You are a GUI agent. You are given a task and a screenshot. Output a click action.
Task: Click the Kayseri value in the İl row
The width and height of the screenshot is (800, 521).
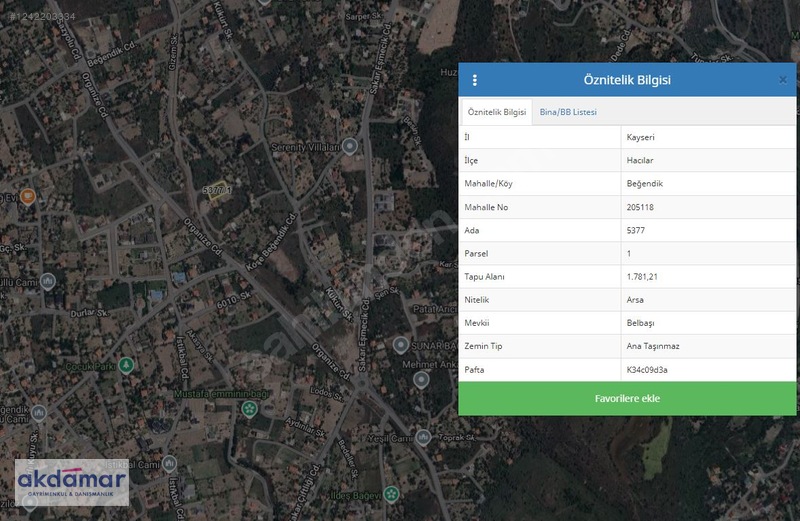pos(640,137)
